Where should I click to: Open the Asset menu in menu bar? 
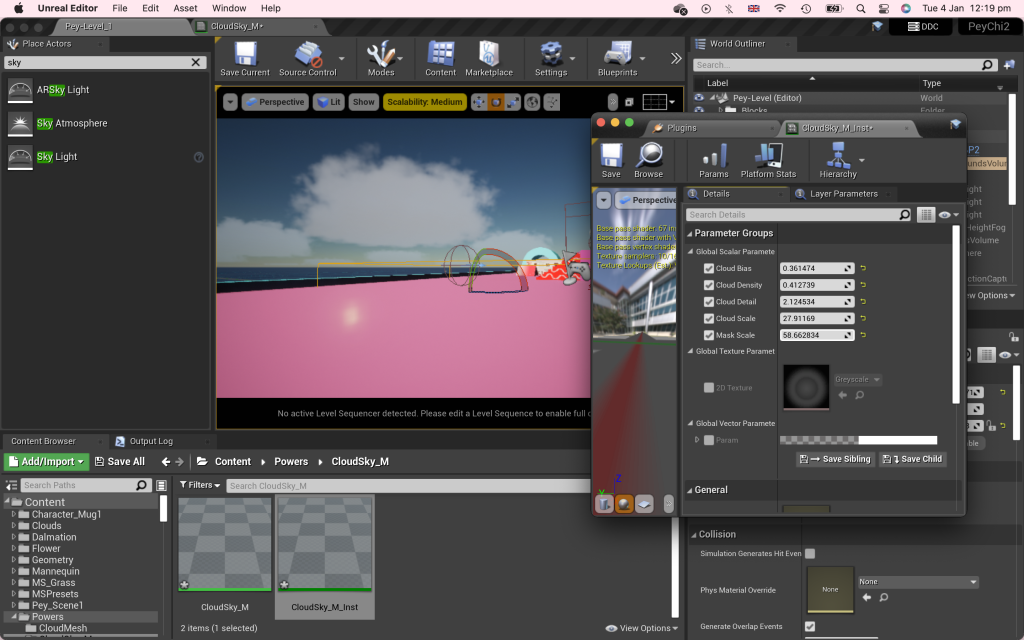pyautogui.click(x=185, y=8)
